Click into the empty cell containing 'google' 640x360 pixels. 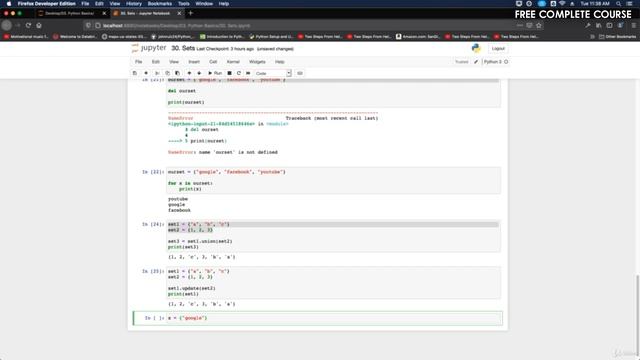pos(334,318)
